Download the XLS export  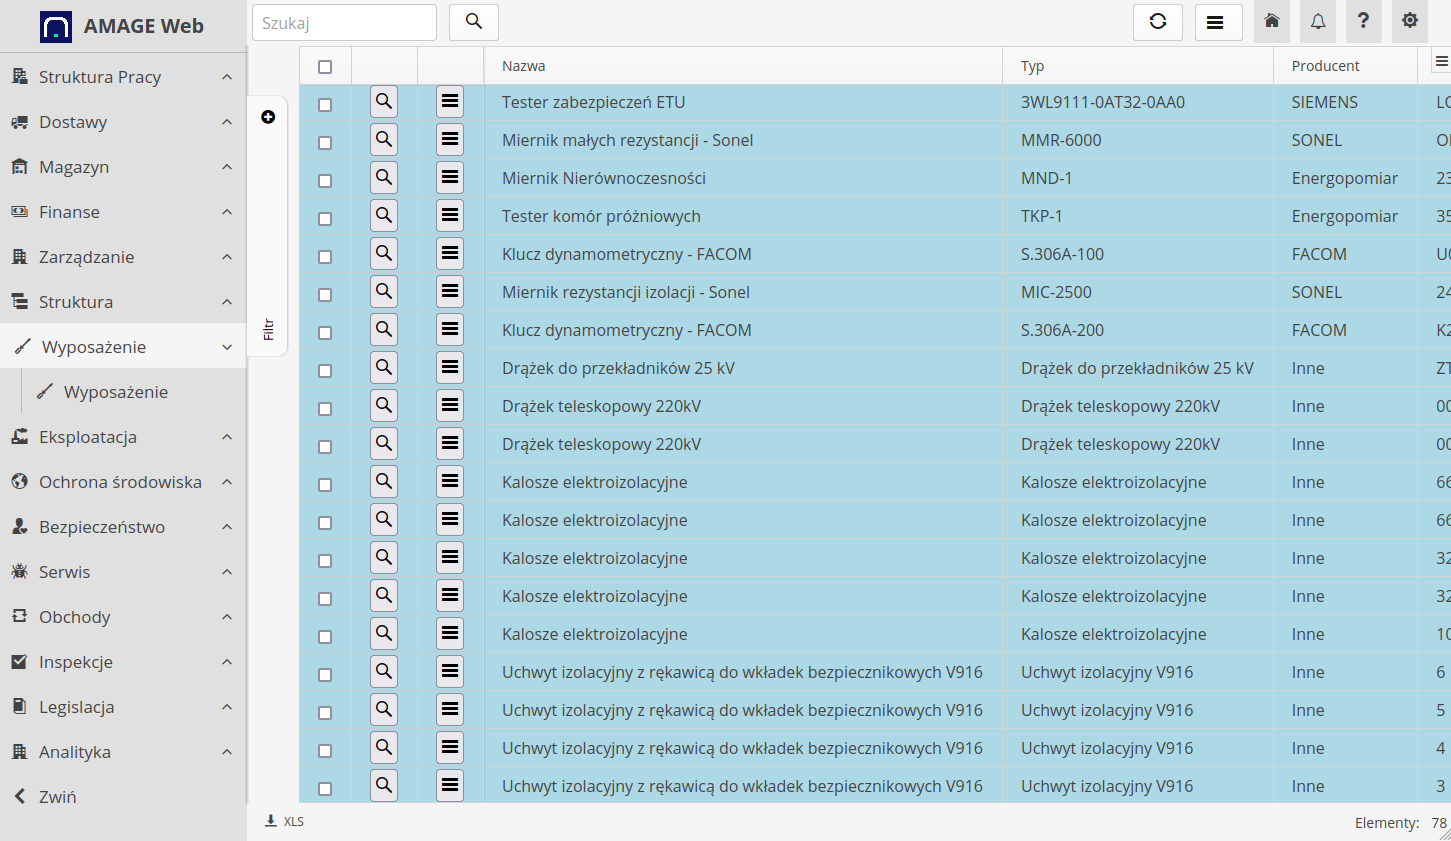[x=285, y=821]
